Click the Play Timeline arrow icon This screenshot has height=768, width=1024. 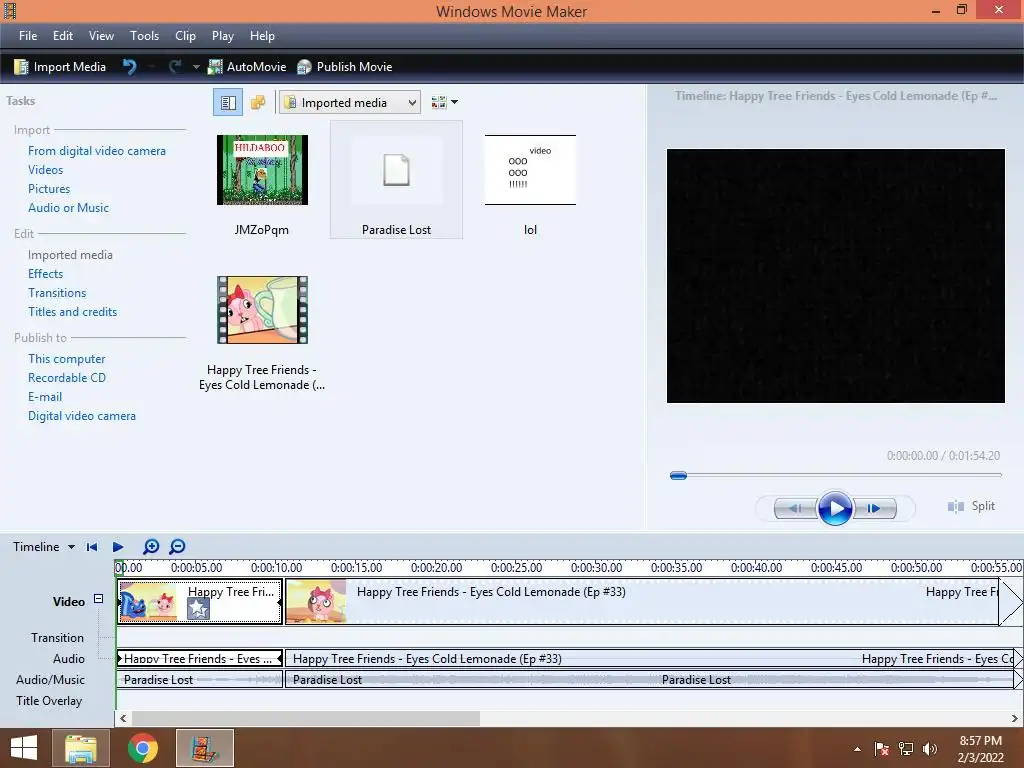coord(118,547)
